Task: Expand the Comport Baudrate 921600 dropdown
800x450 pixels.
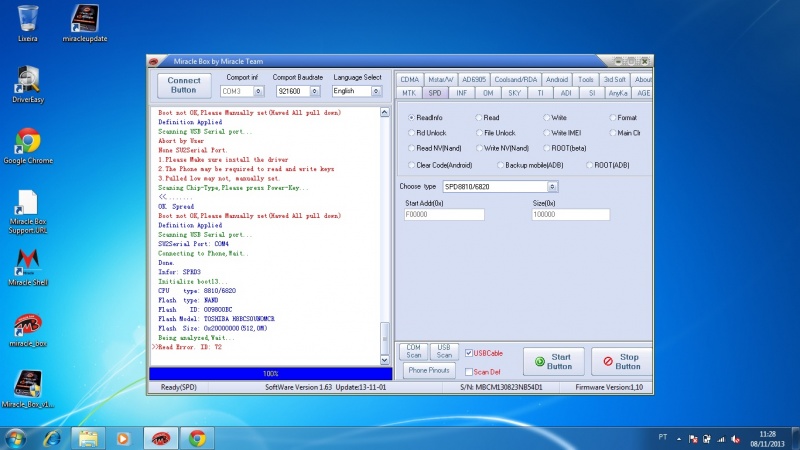Action: click(314, 91)
